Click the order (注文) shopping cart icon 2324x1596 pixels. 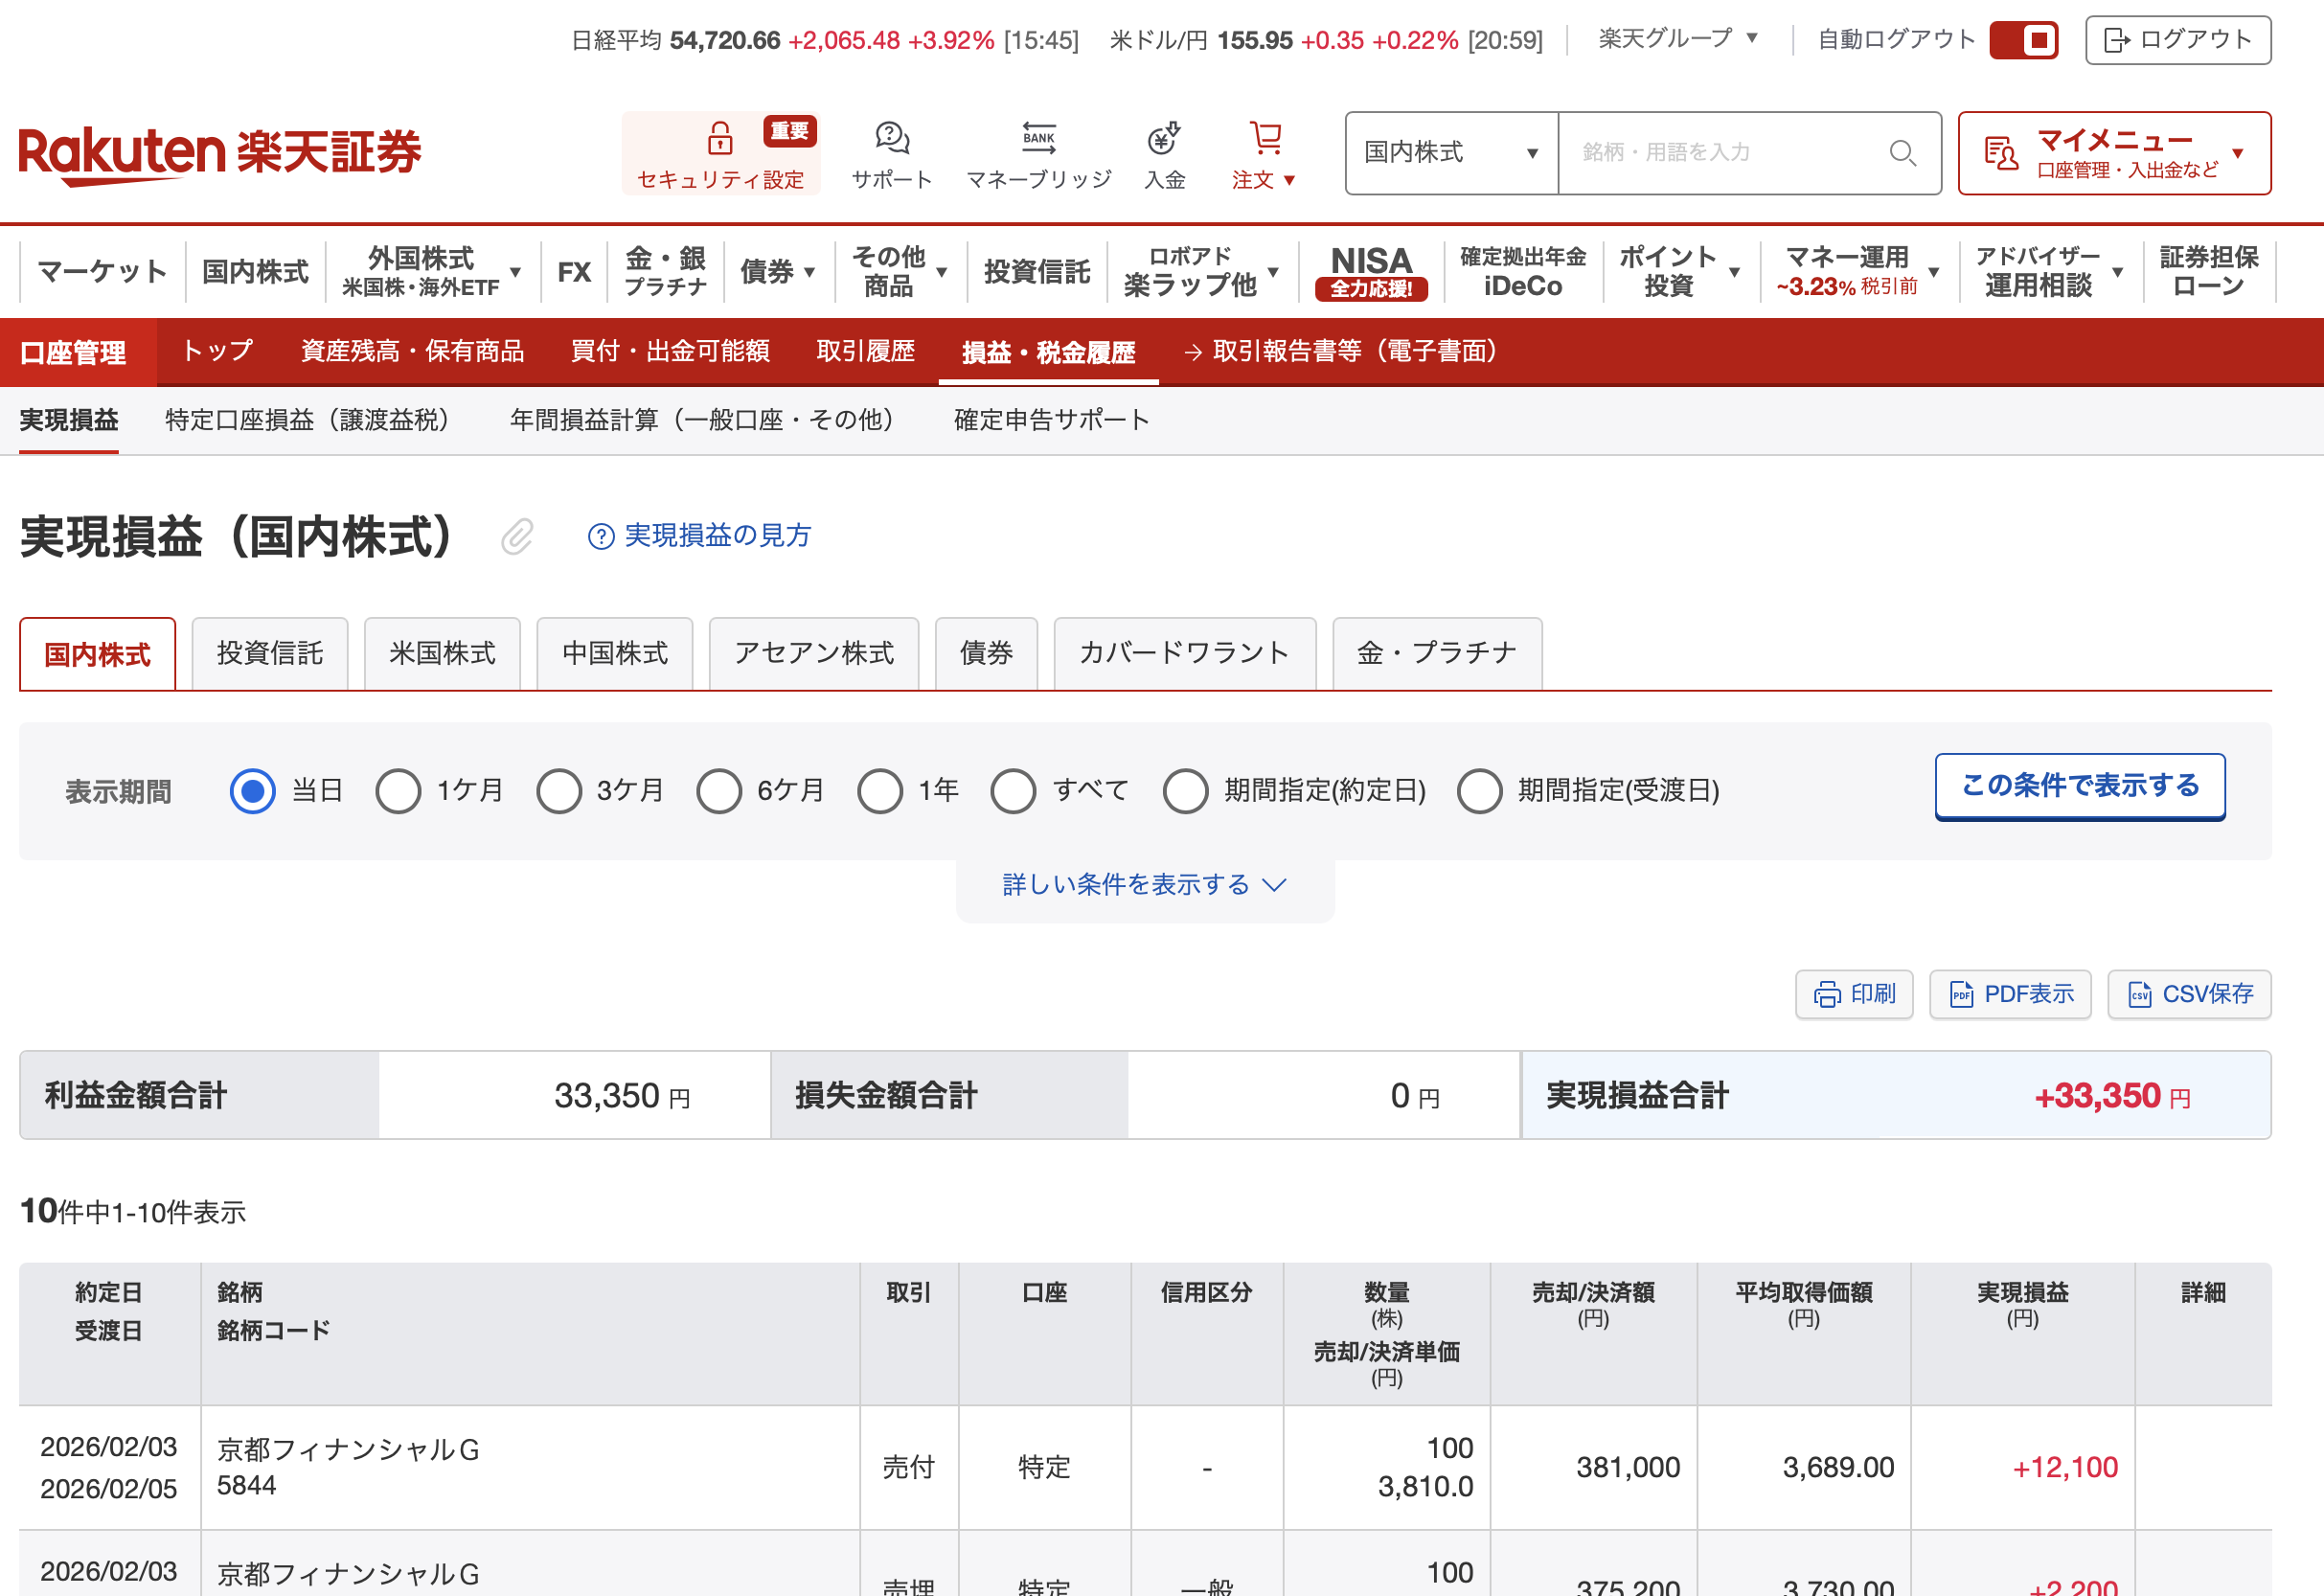click(x=1265, y=138)
